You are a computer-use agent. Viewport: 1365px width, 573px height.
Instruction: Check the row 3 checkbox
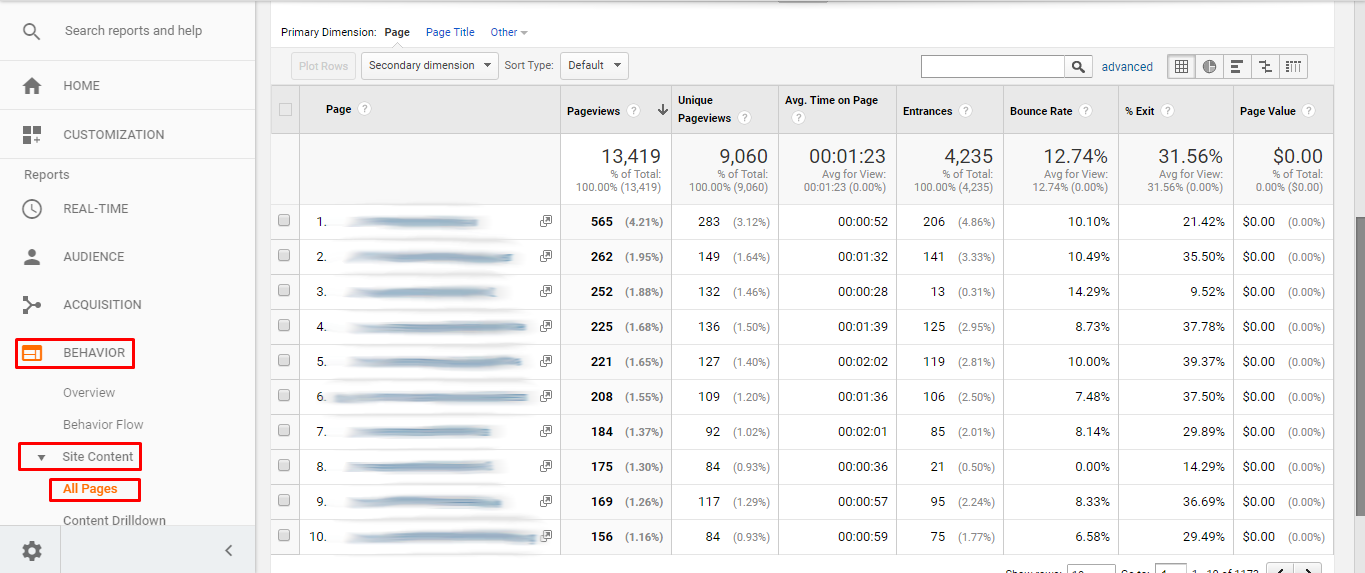point(284,291)
